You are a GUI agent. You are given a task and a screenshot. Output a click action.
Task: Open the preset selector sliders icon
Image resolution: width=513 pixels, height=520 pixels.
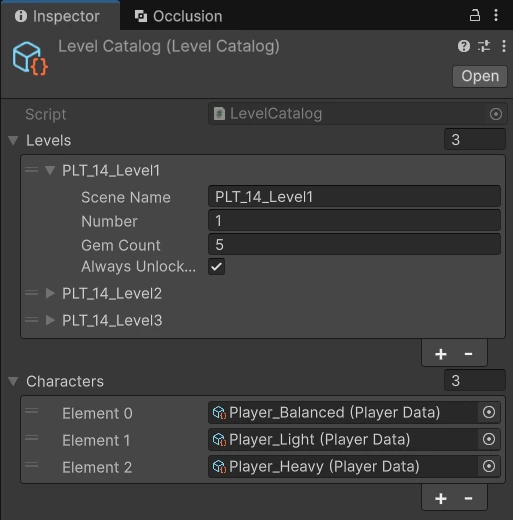pos(484,46)
